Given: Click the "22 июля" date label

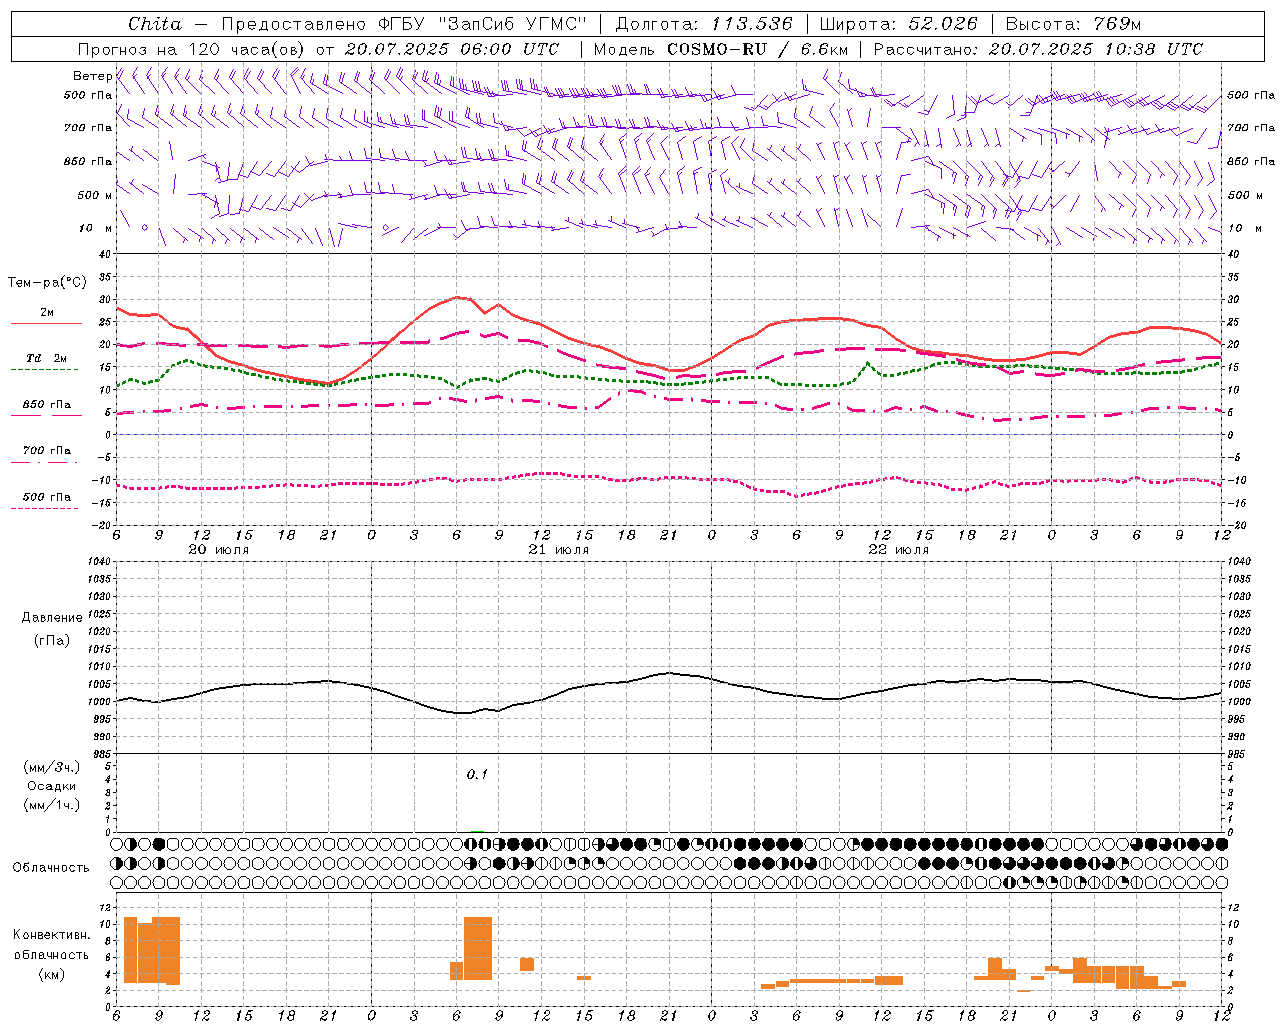Looking at the screenshot, I should click(x=898, y=549).
